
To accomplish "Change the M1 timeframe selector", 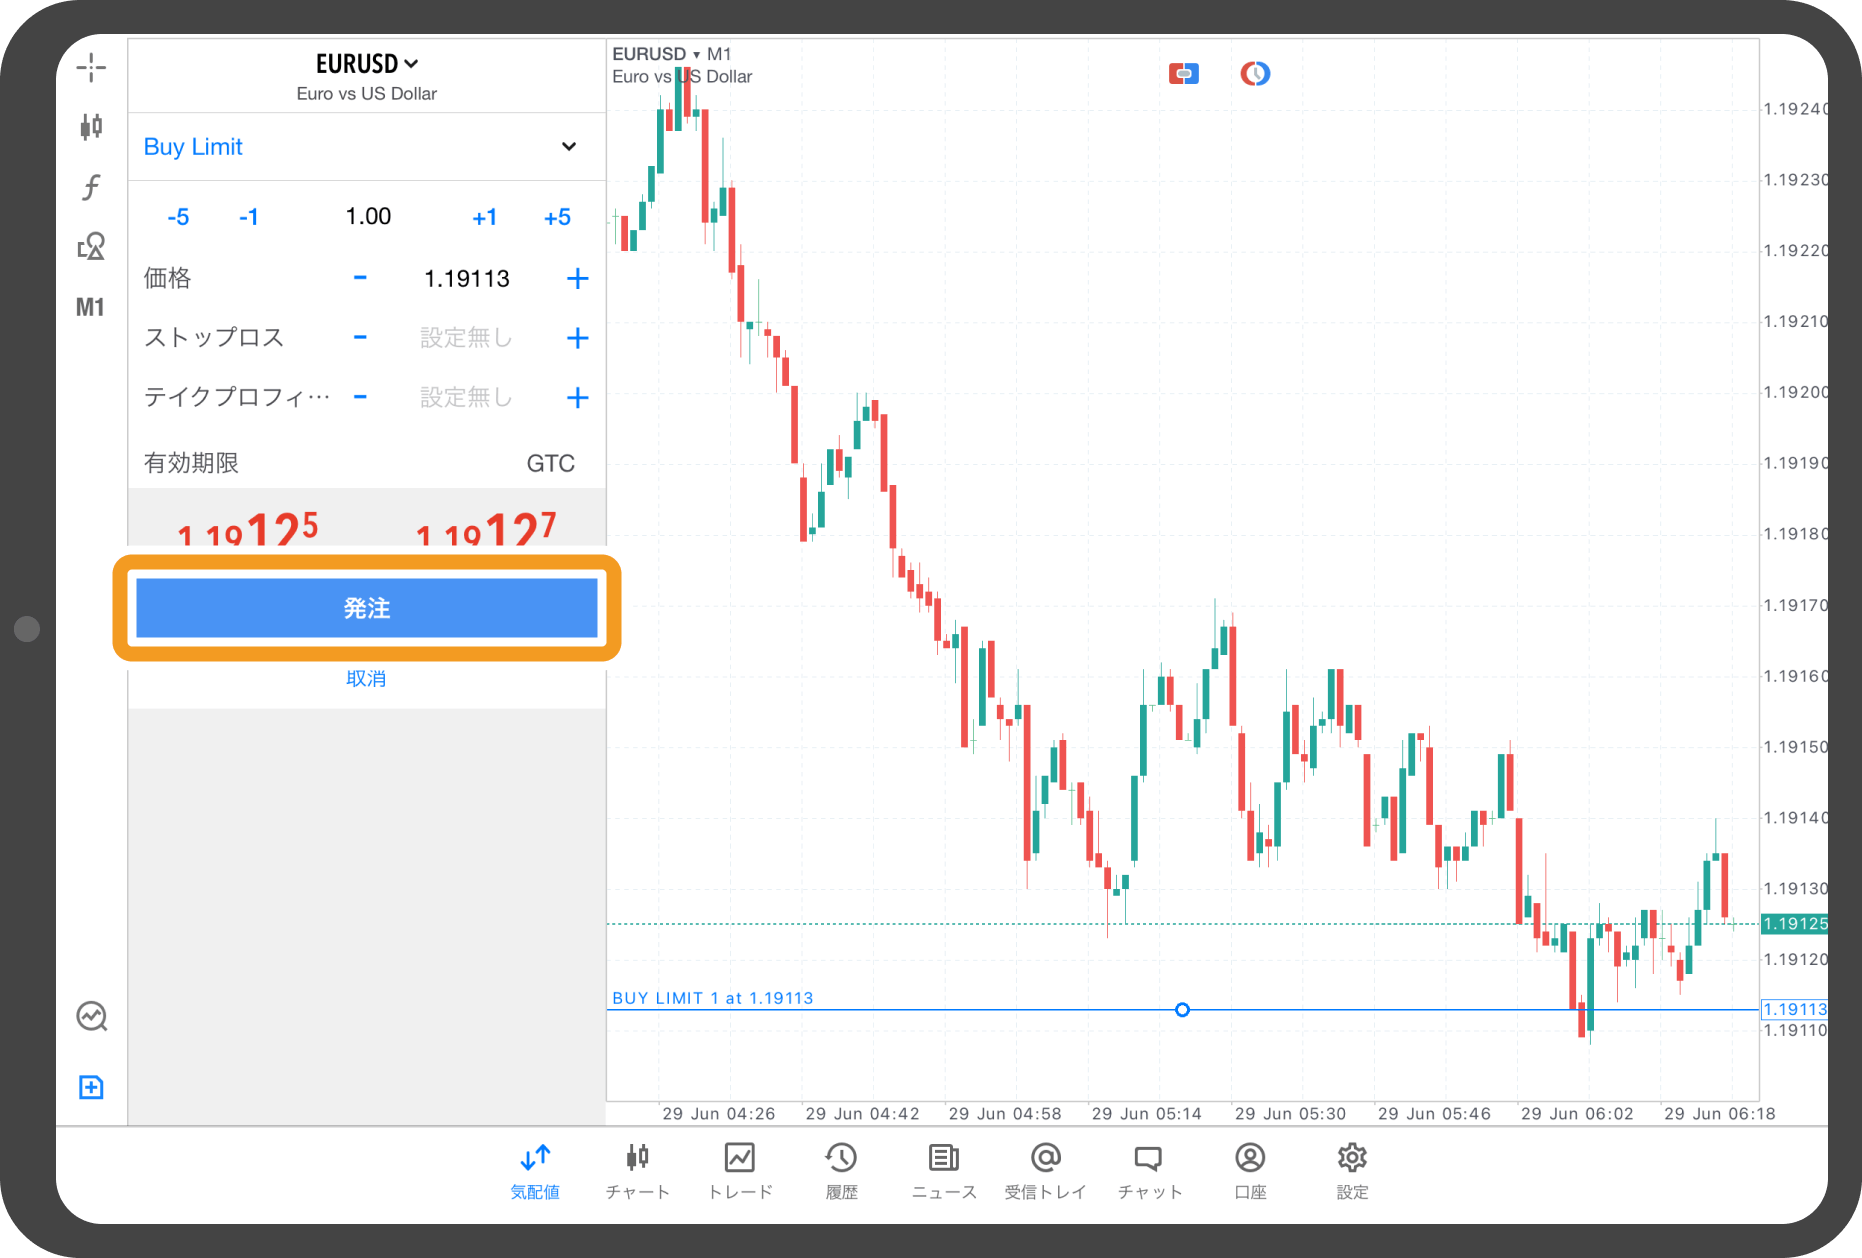I will 90,307.
